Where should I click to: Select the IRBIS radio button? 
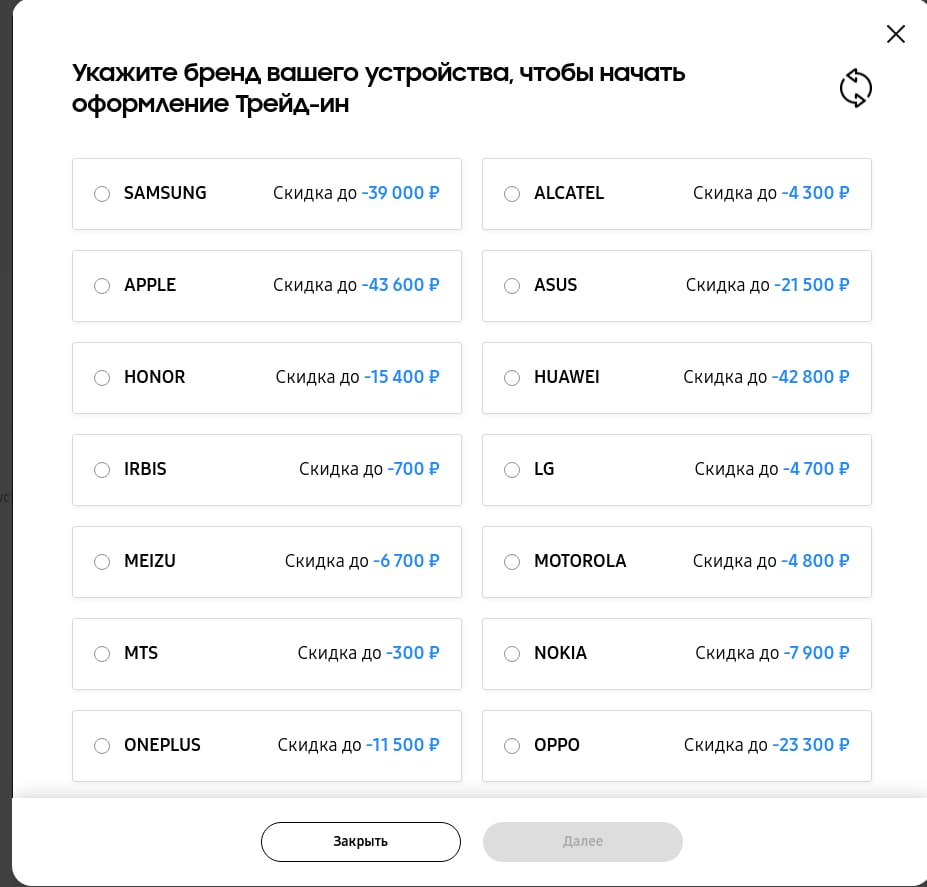point(102,470)
